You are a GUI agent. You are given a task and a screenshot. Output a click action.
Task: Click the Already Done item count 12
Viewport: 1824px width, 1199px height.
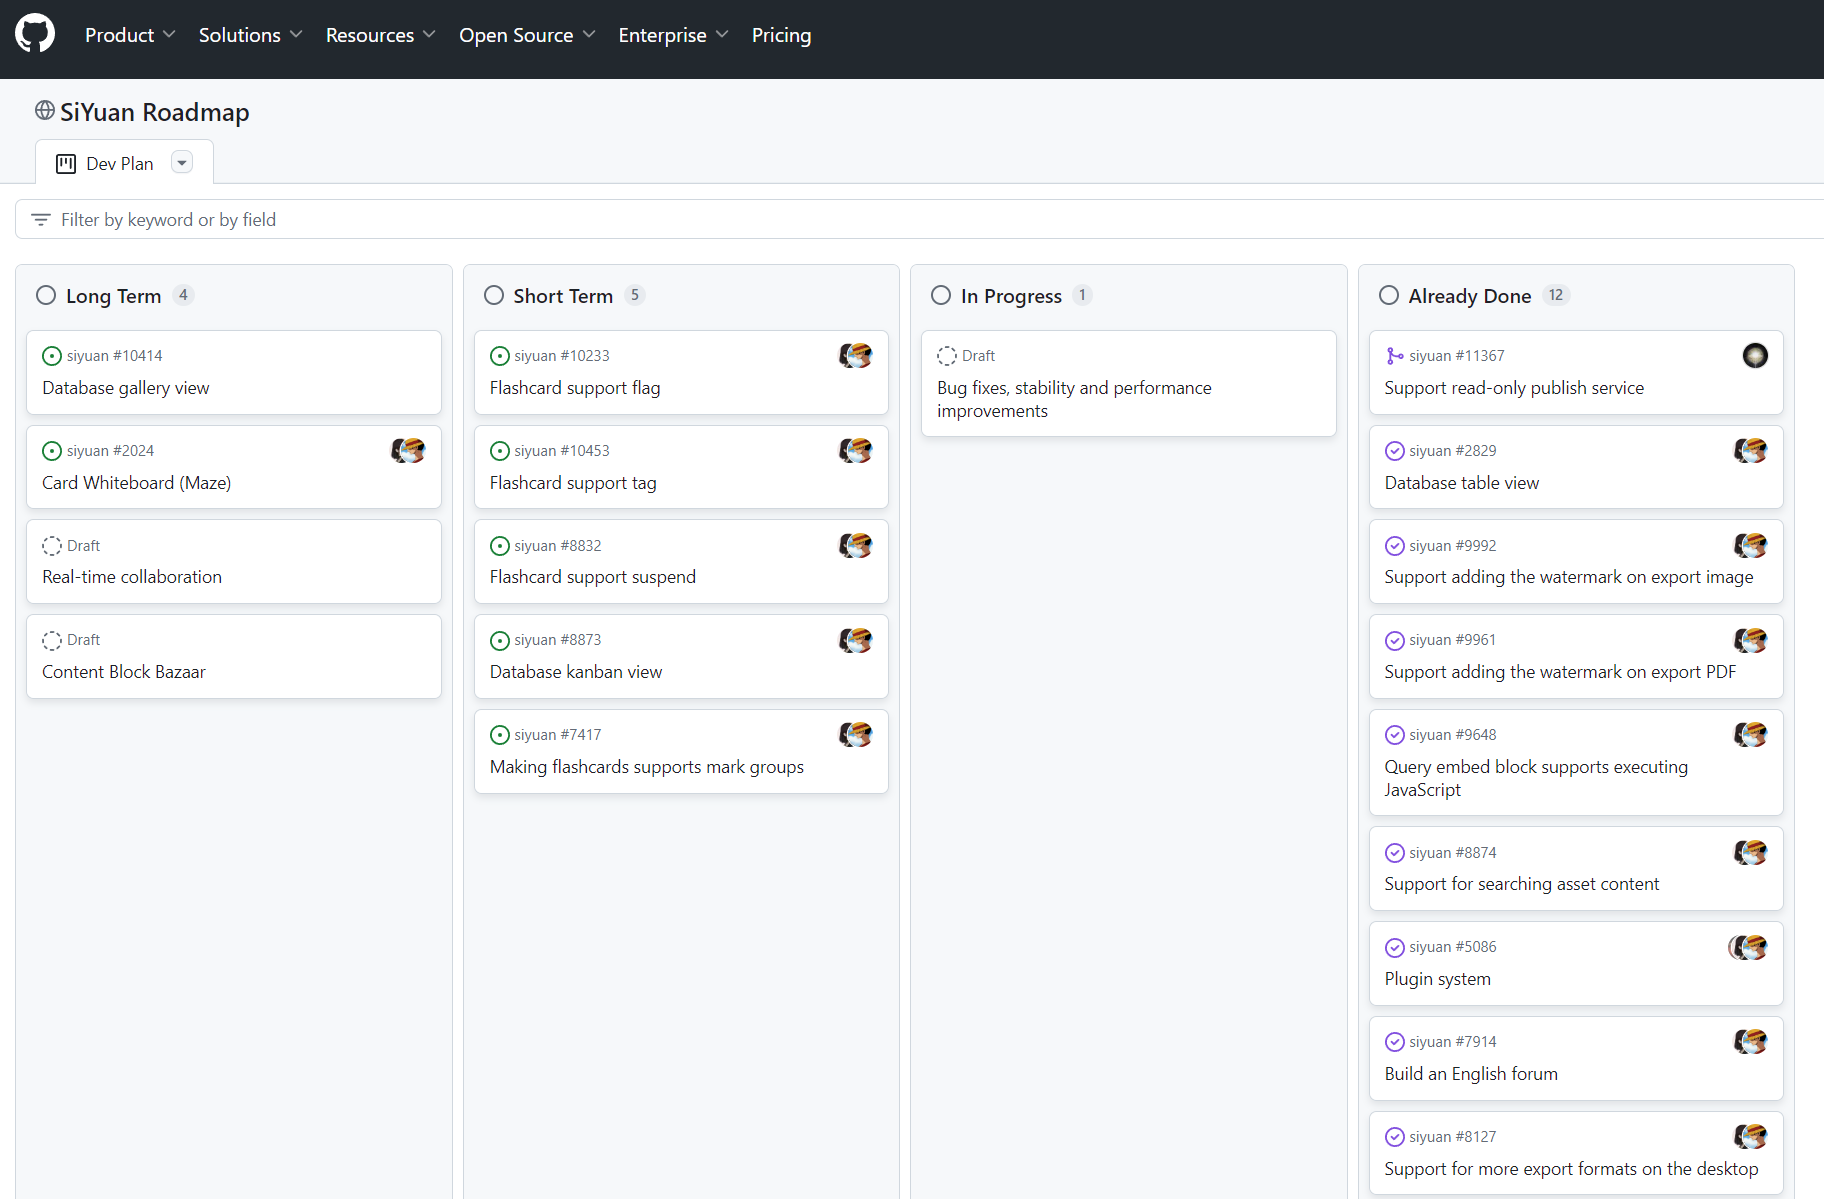point(1556,295)
